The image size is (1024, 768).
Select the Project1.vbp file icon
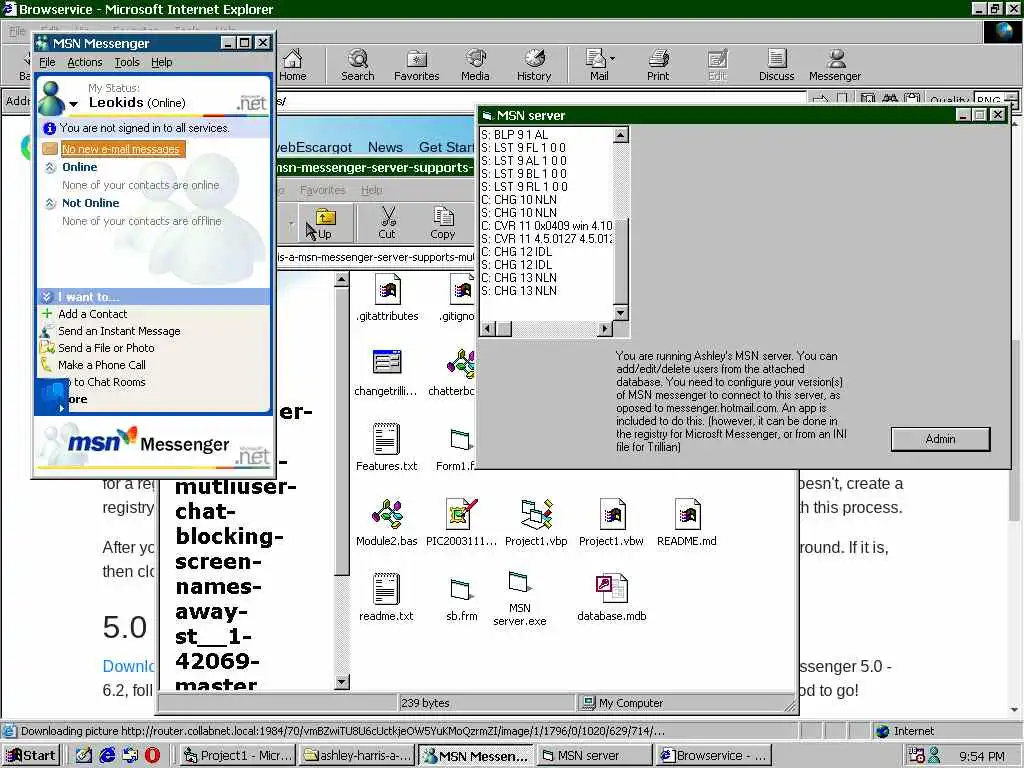click(x=536, y=523)
